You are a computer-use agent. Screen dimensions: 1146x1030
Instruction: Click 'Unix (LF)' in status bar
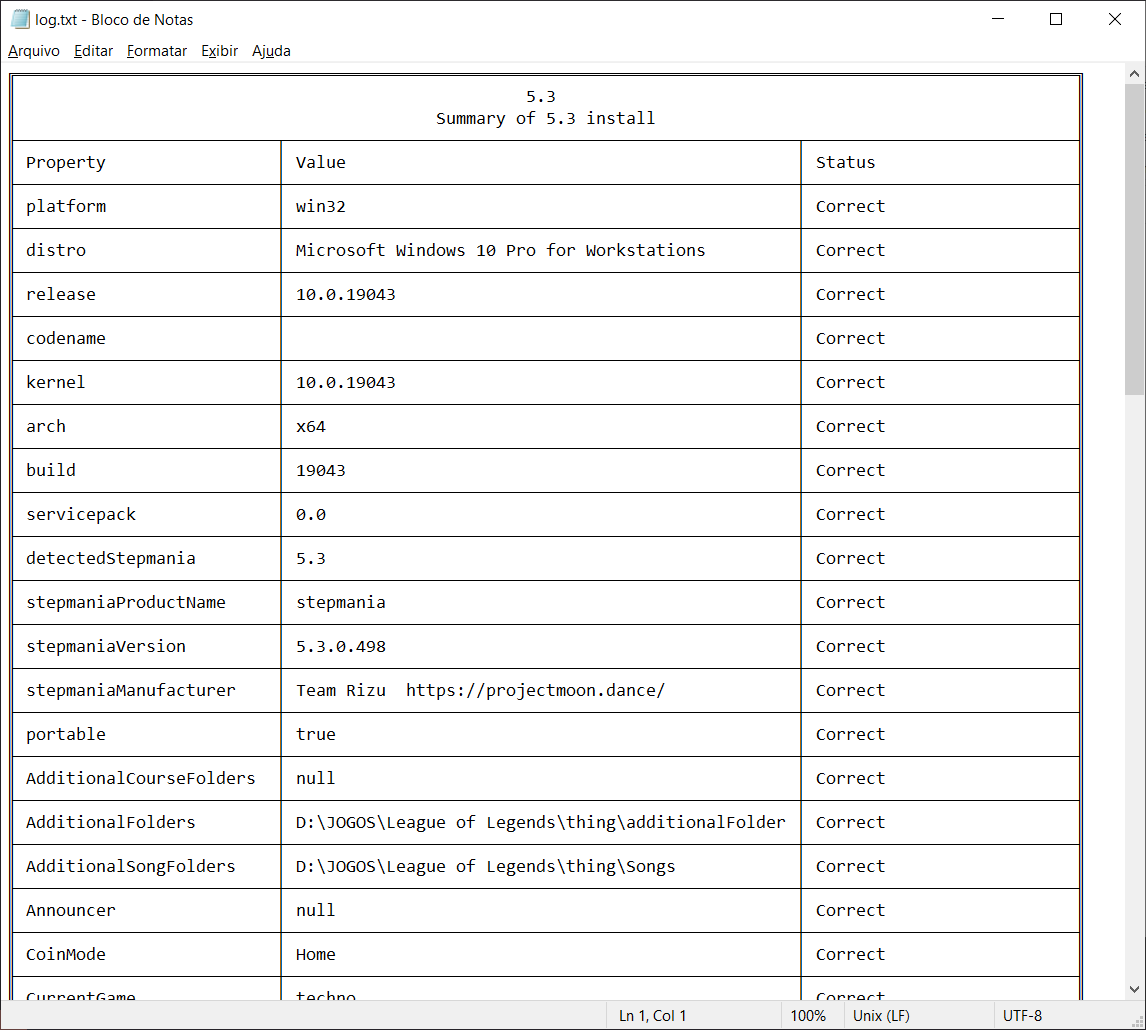881,1015
